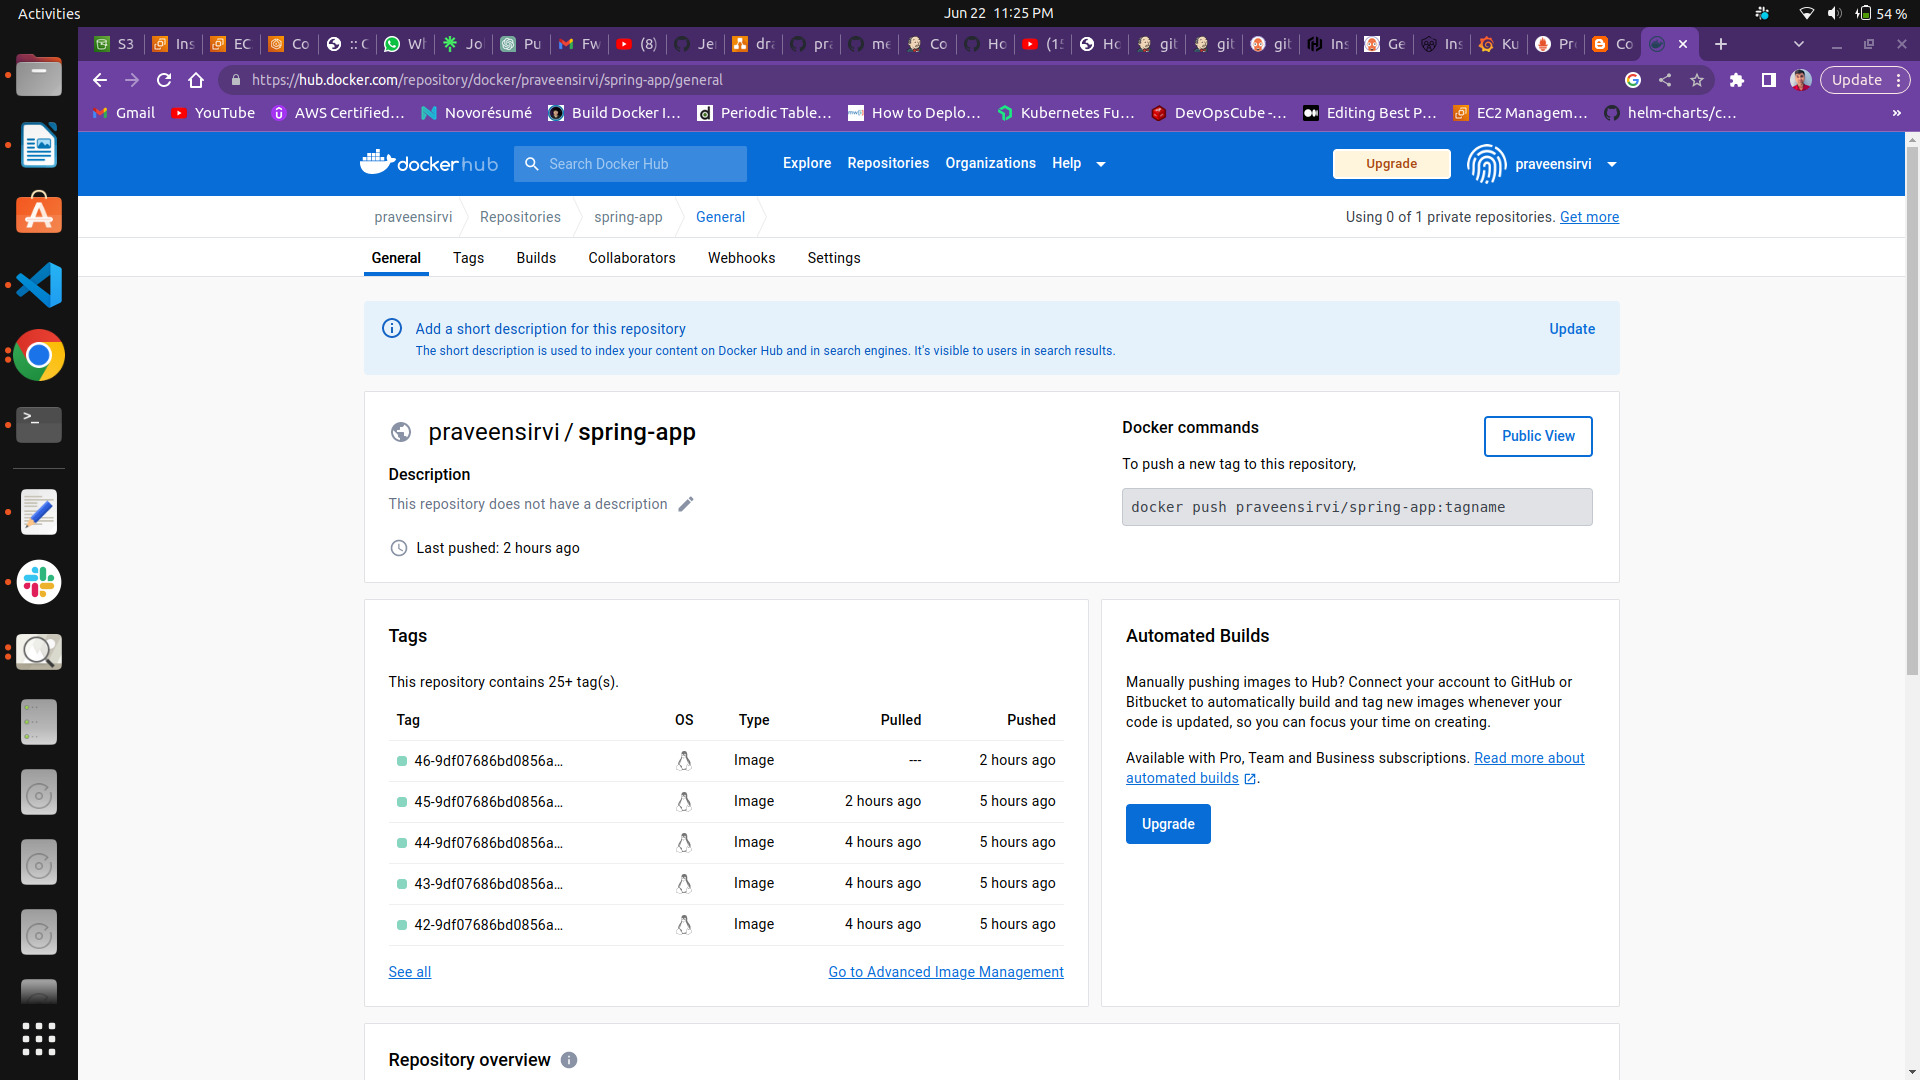The height and width of the screenshot is (1080, 1920).
Task: Expand the praveensirvi account dropdown arrow
Action: 1612,164
